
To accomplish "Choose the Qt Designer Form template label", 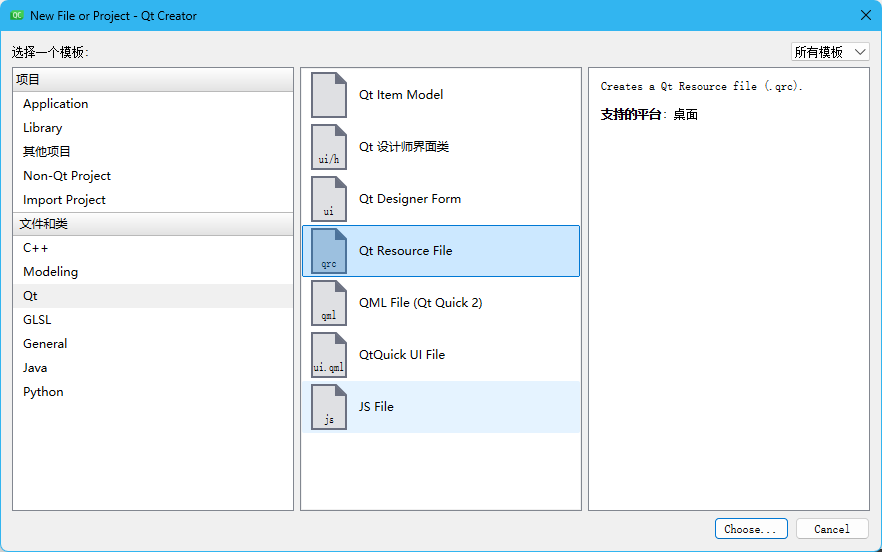I will coord(410,199).
